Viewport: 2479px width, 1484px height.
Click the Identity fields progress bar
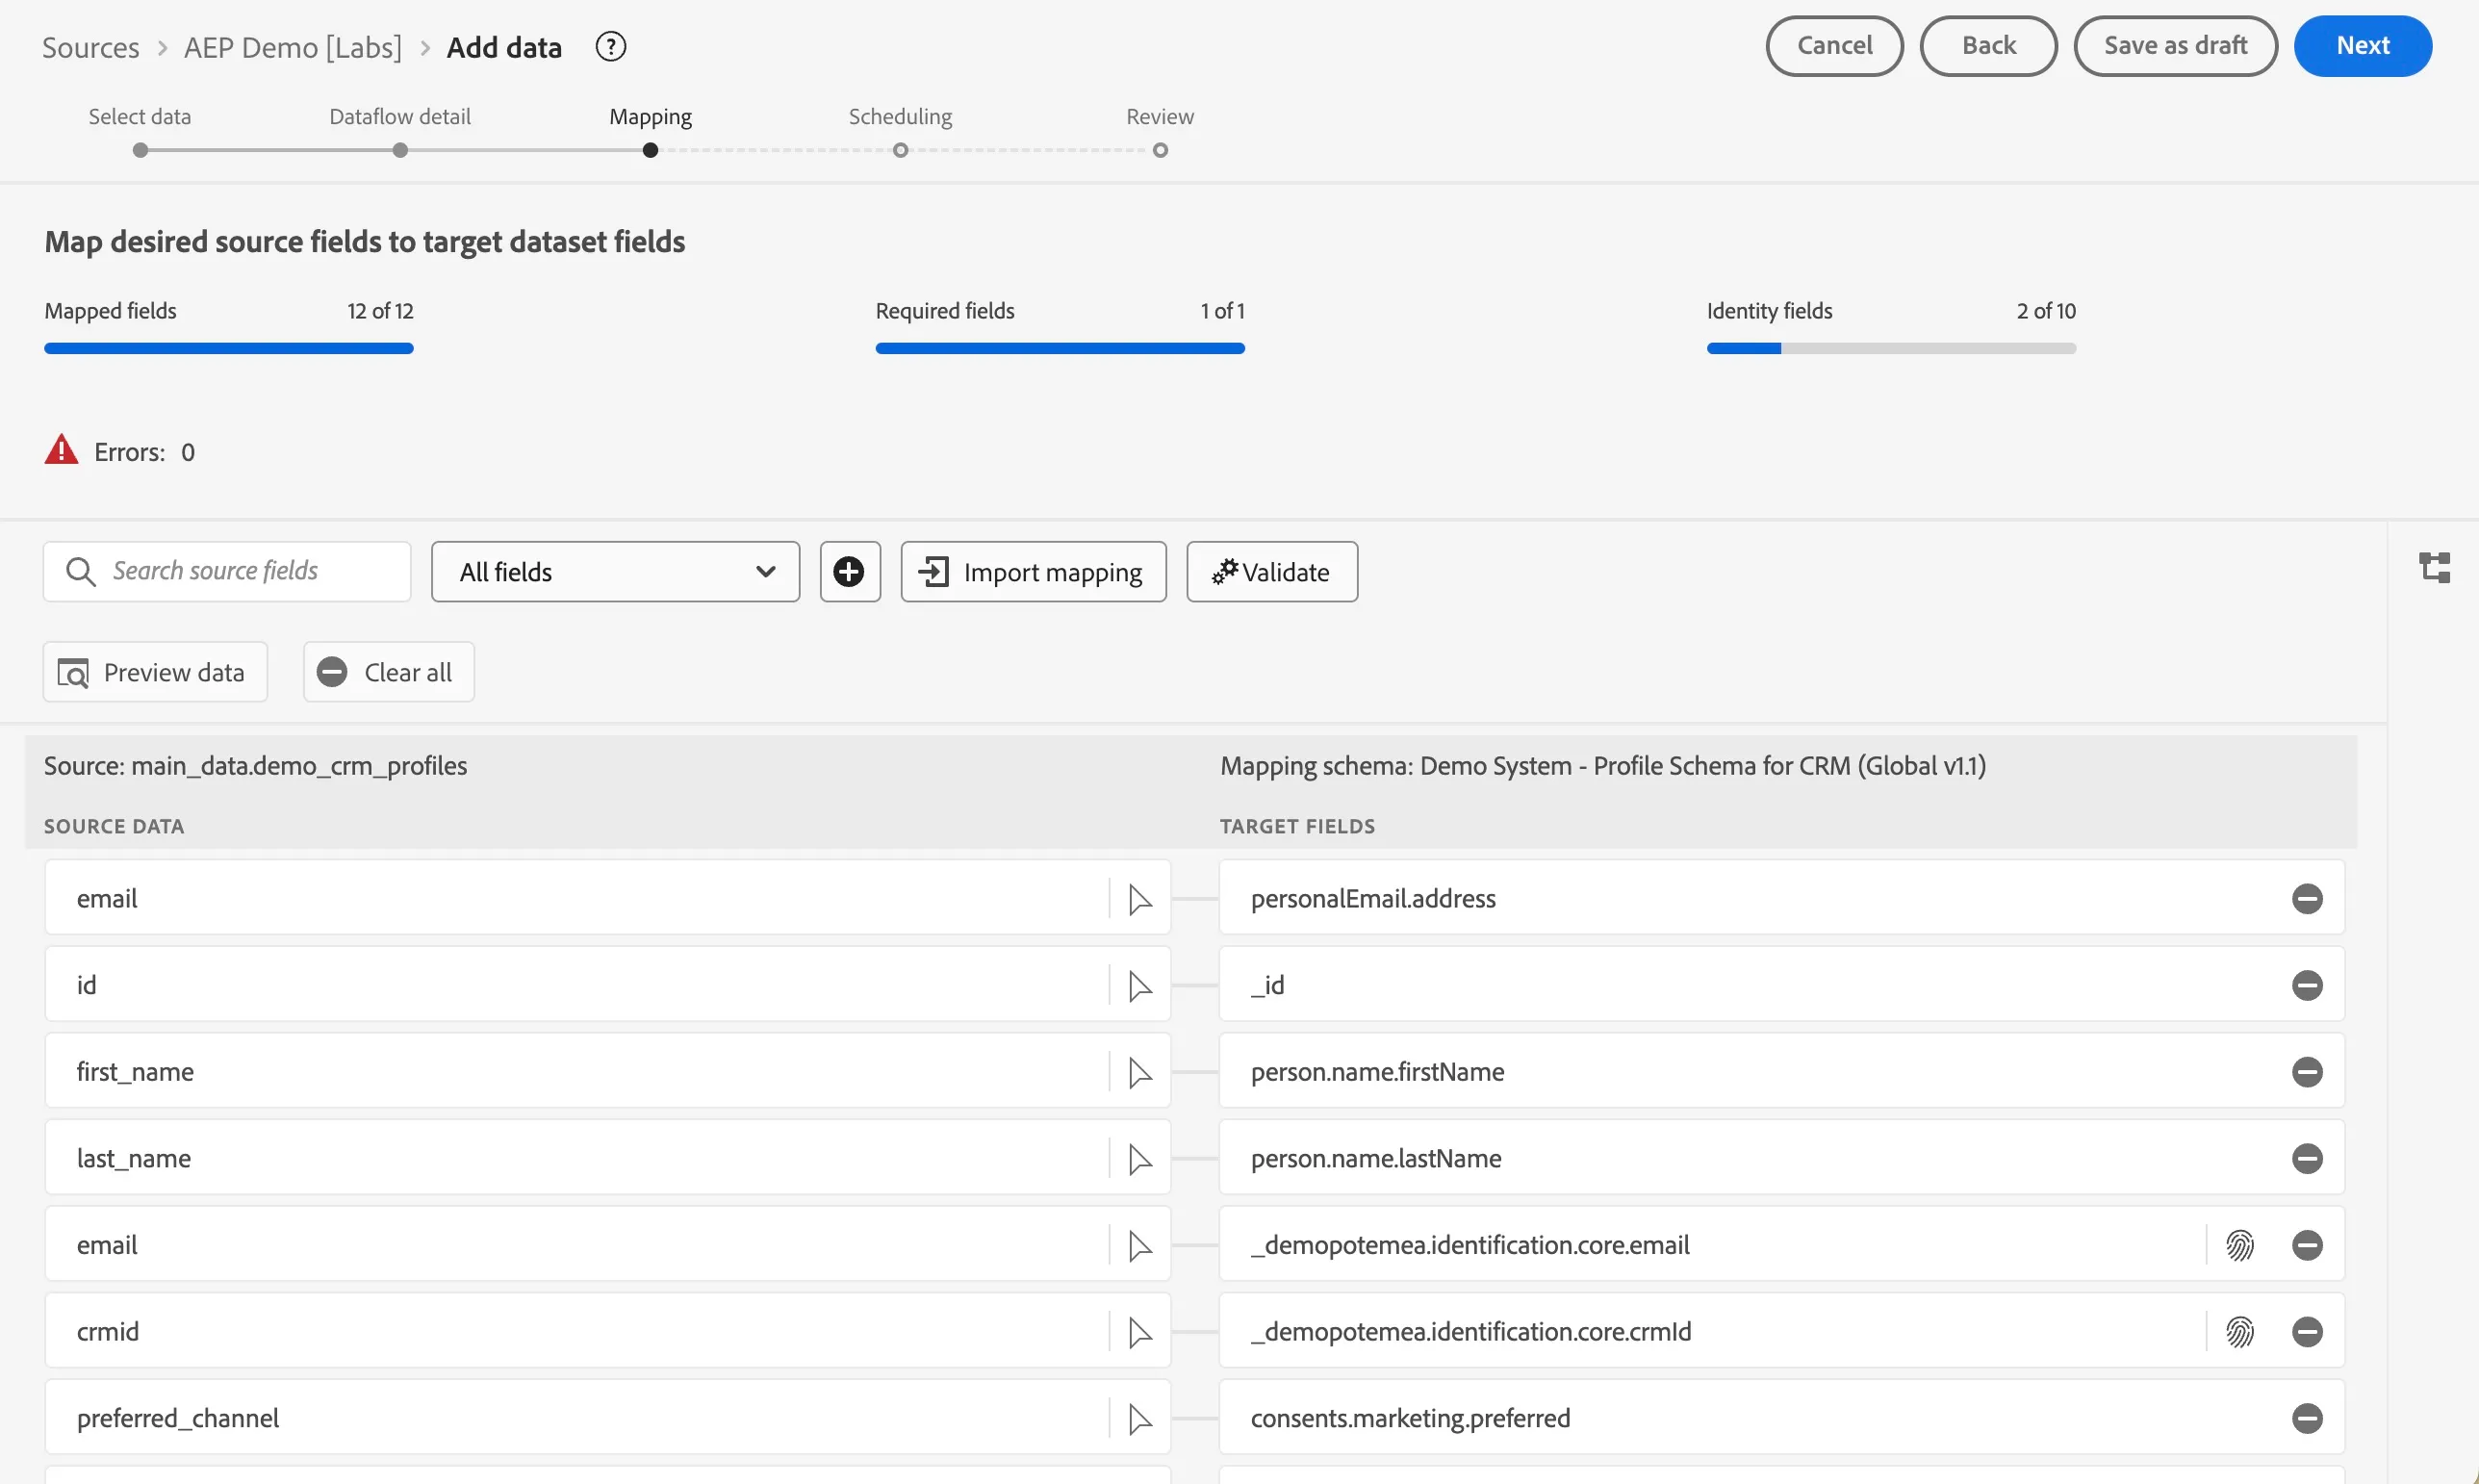tap(1891, 348)
